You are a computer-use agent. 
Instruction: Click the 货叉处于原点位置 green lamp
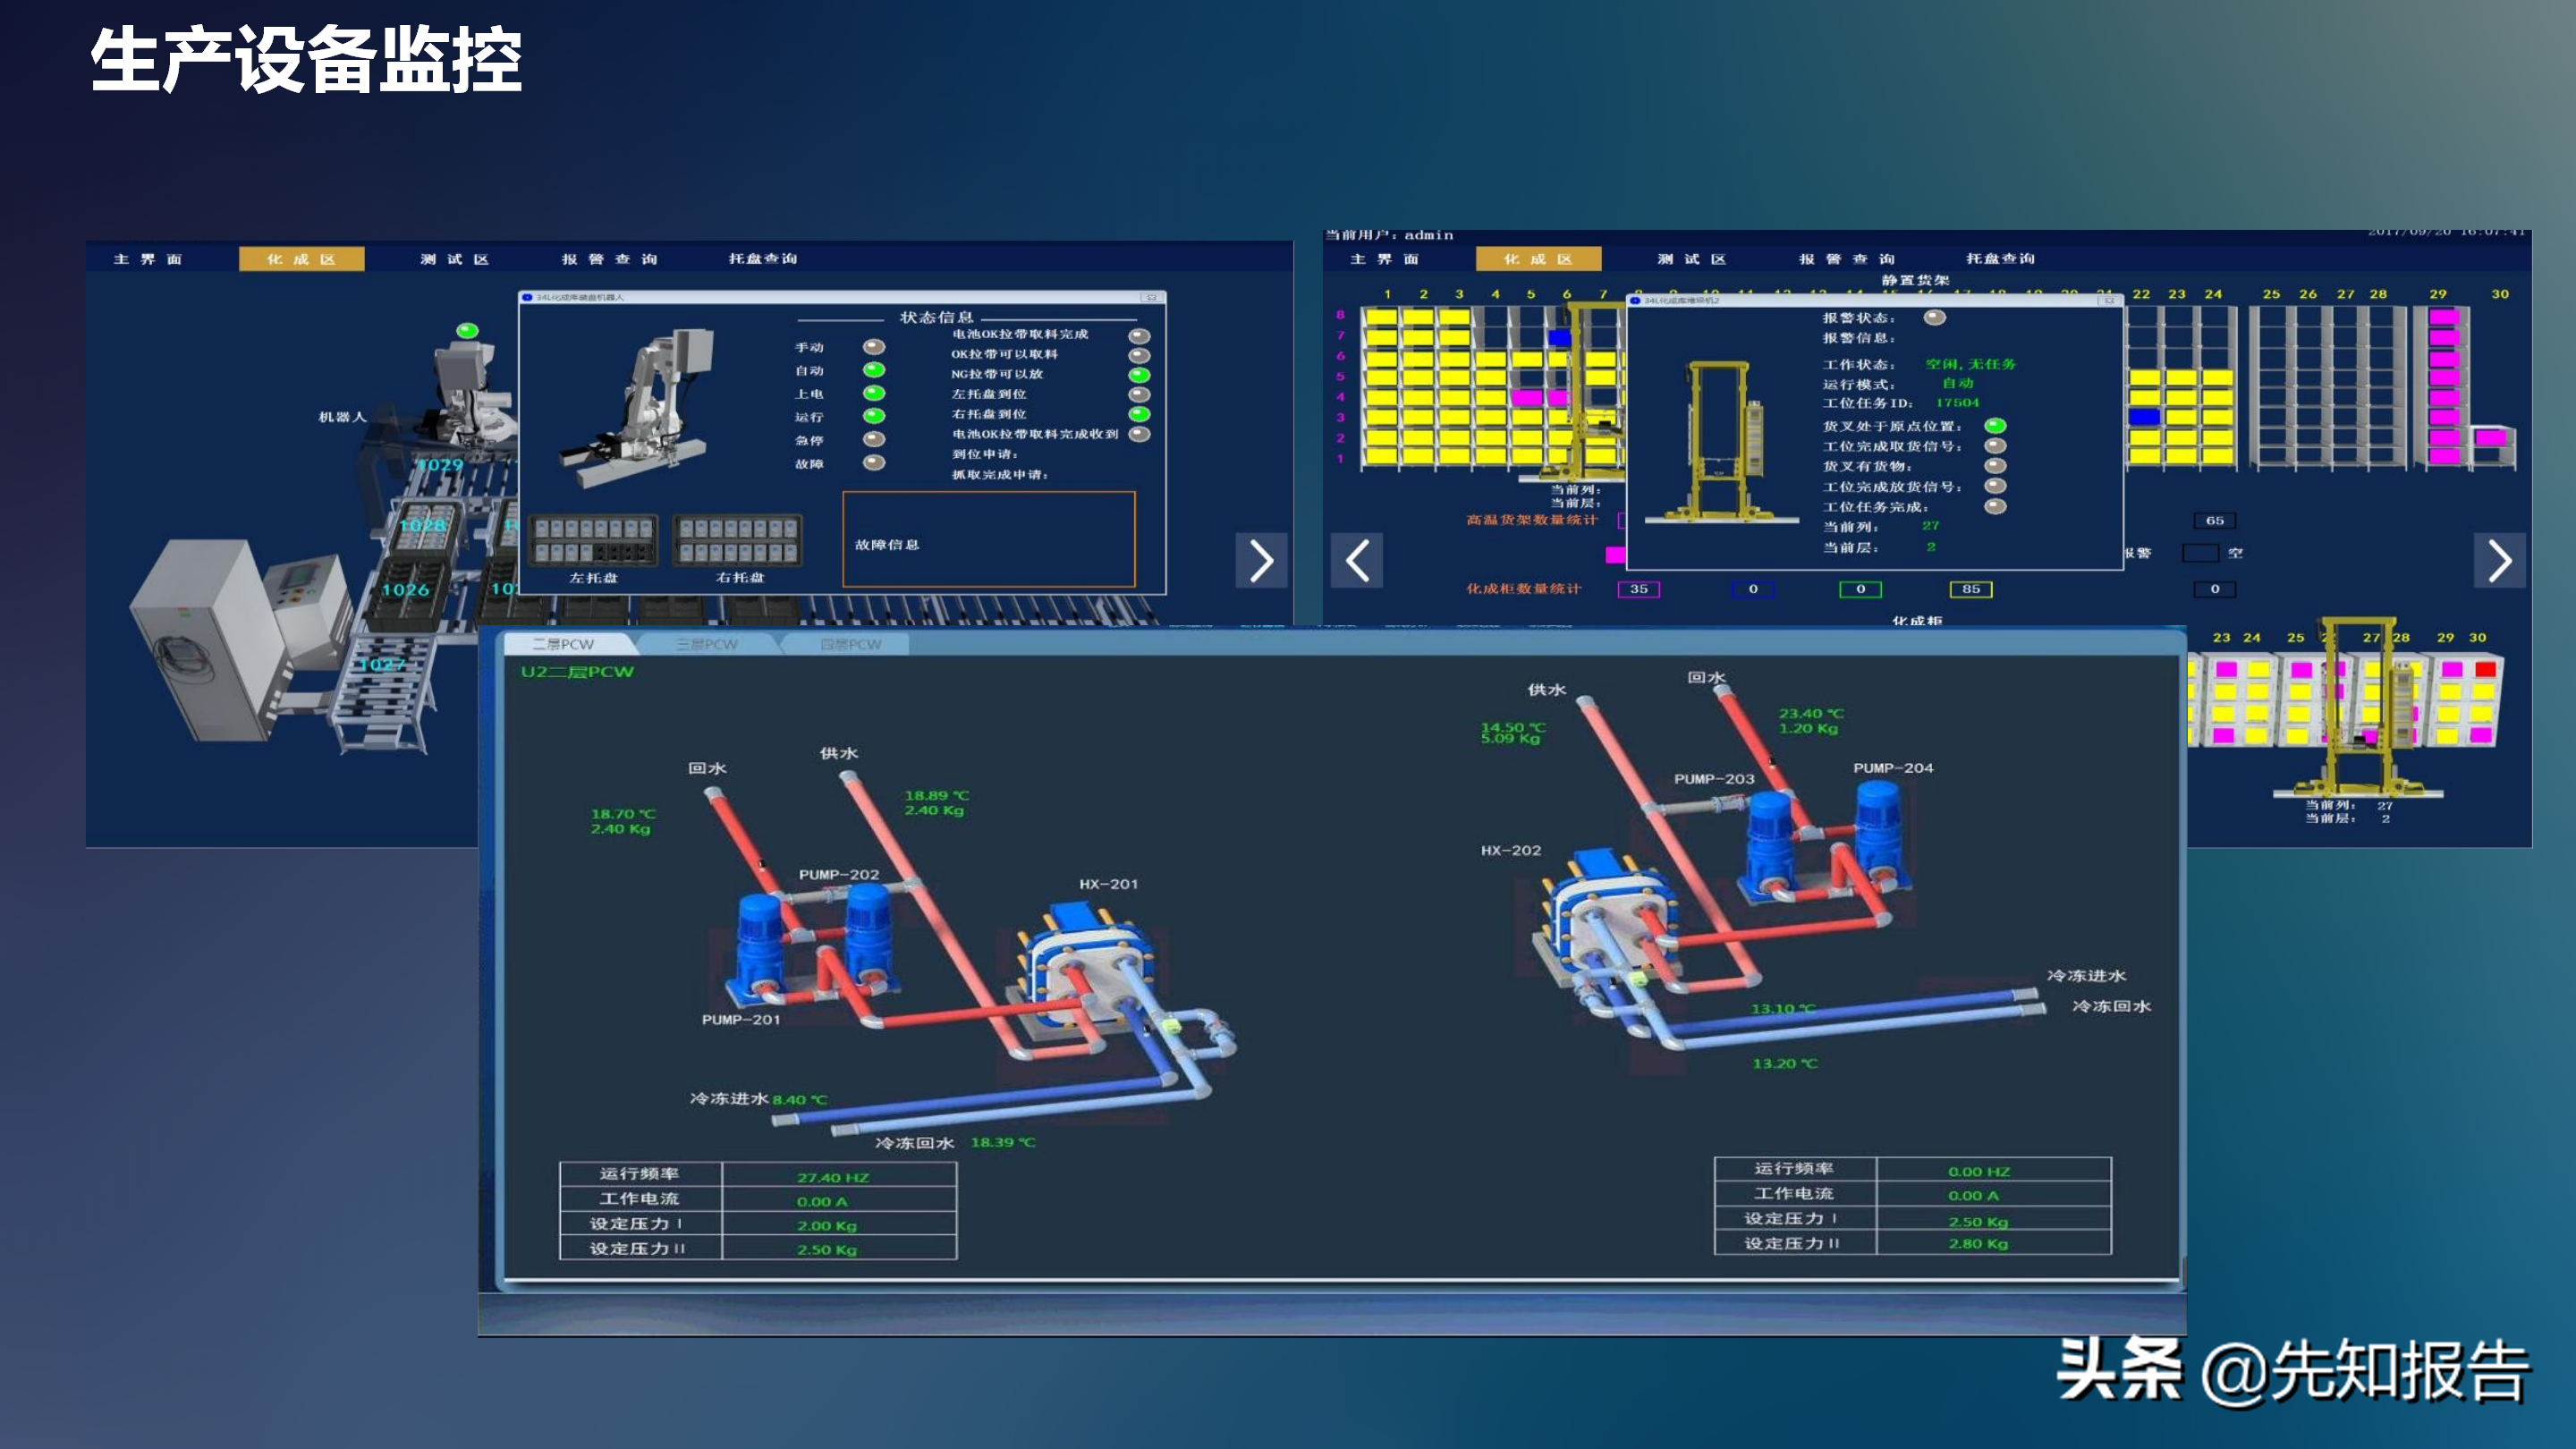pyautogui.click(x=1995, y=426)
